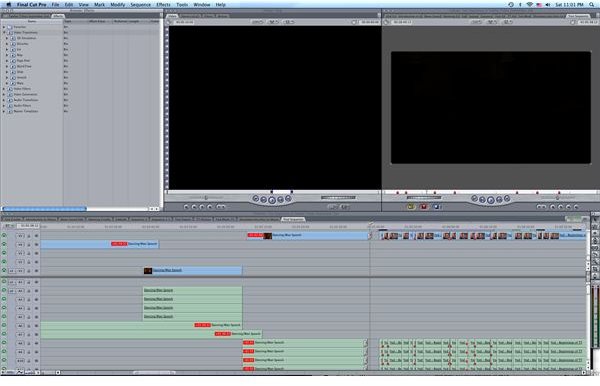Select the Dancing Man Speech clip on V1

[193, 270]
